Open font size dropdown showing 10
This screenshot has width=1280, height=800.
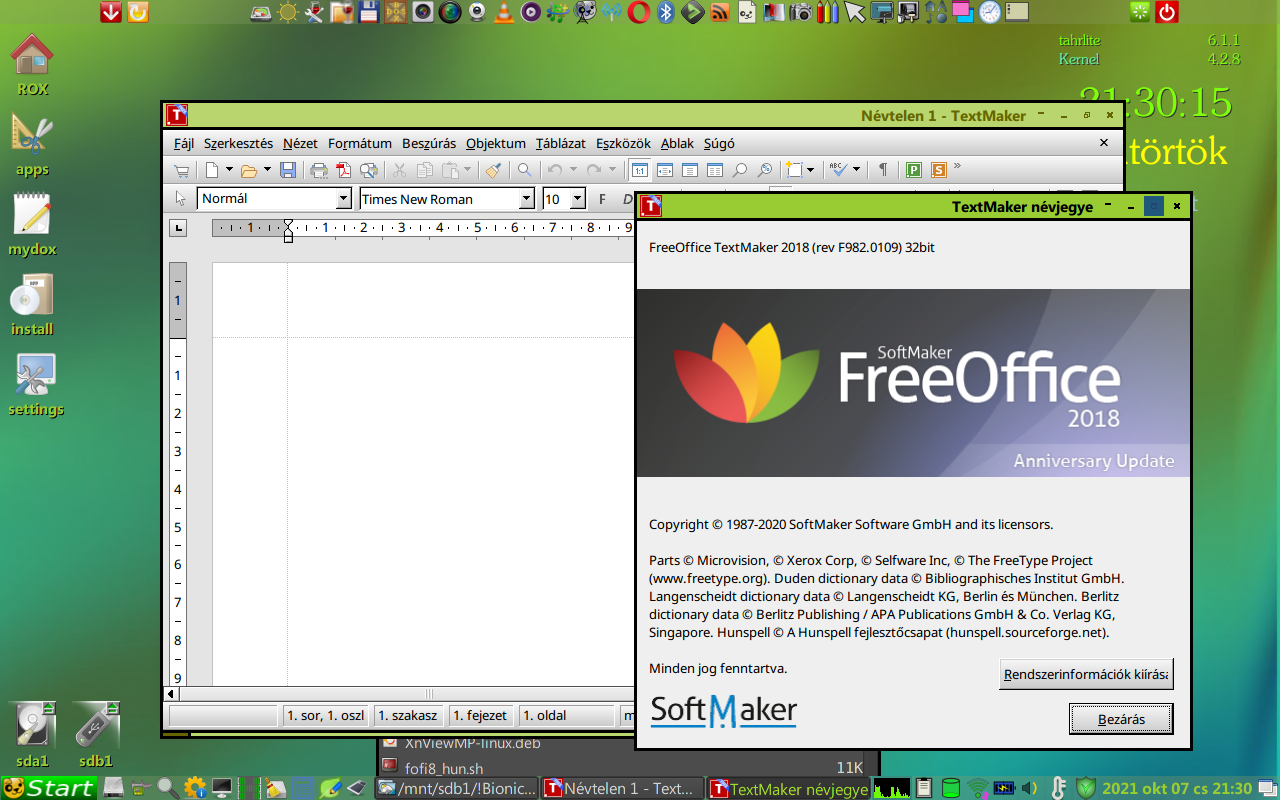point(577,199)
